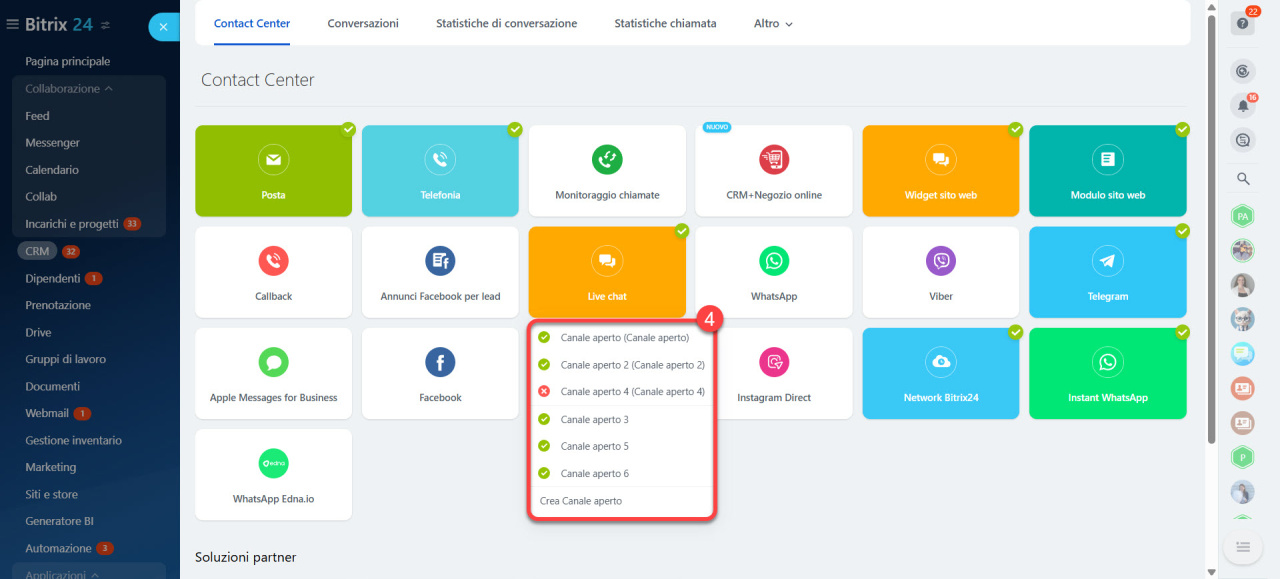The height and width of the screenshot is (579, 1280).
Task: Open Dipendenti in sidebar
Action: pos(52,278)
